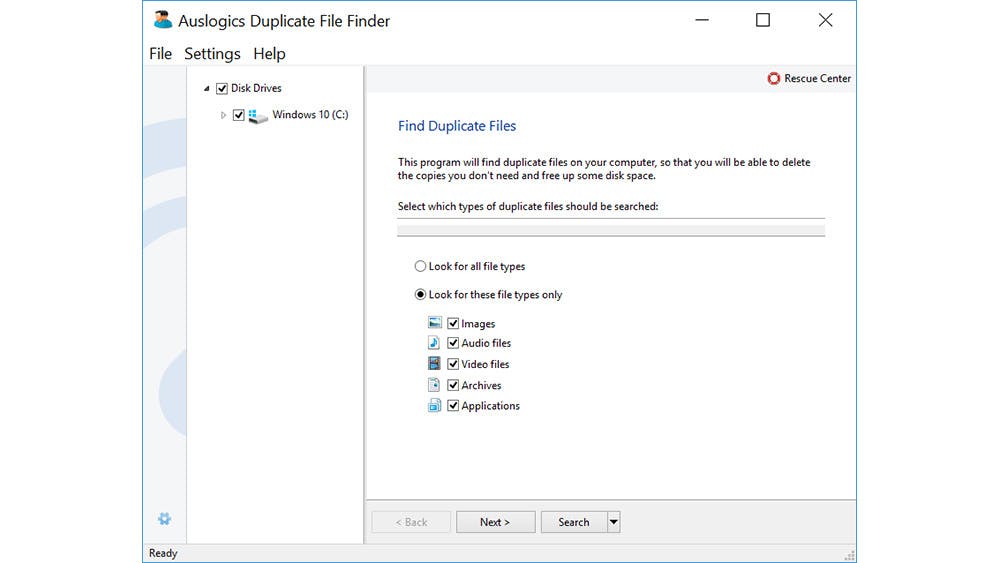
Task: Click the Windows 10 (C:) drive icon
Action: pos(258,115)
